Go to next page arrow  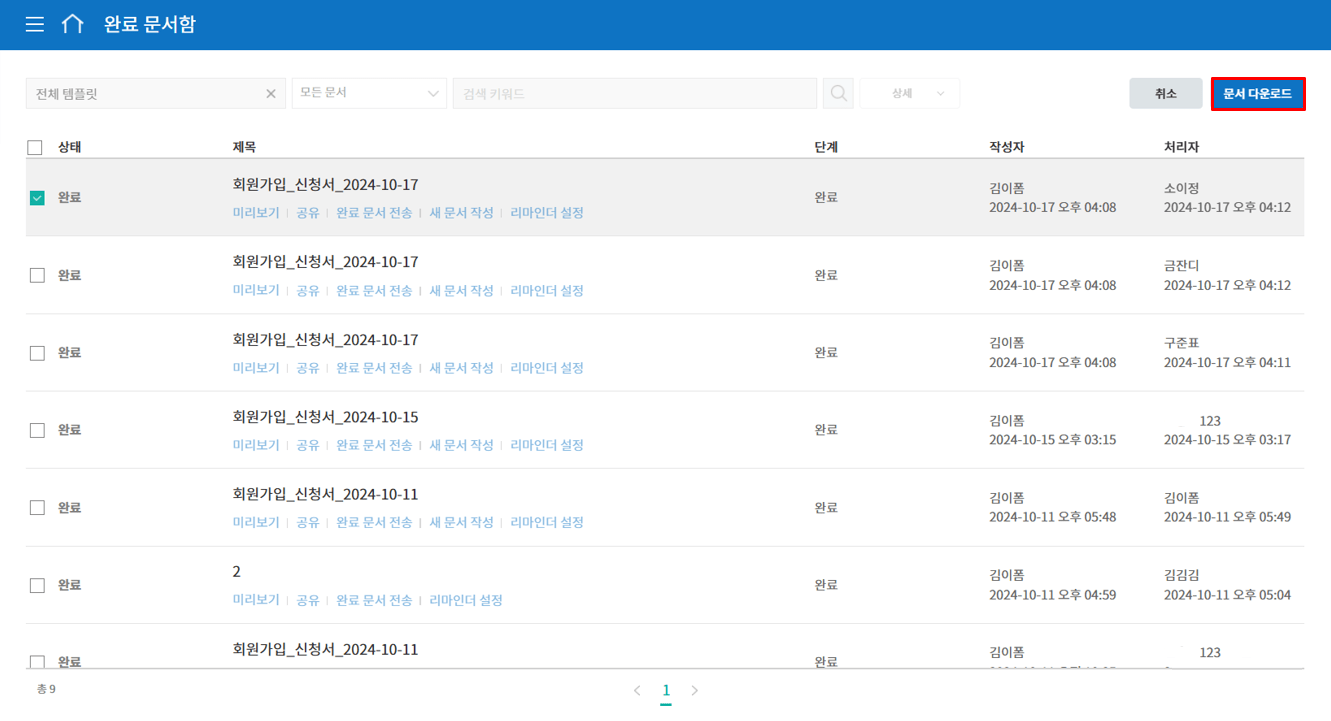pyautogui.click(x=695, y=690)
